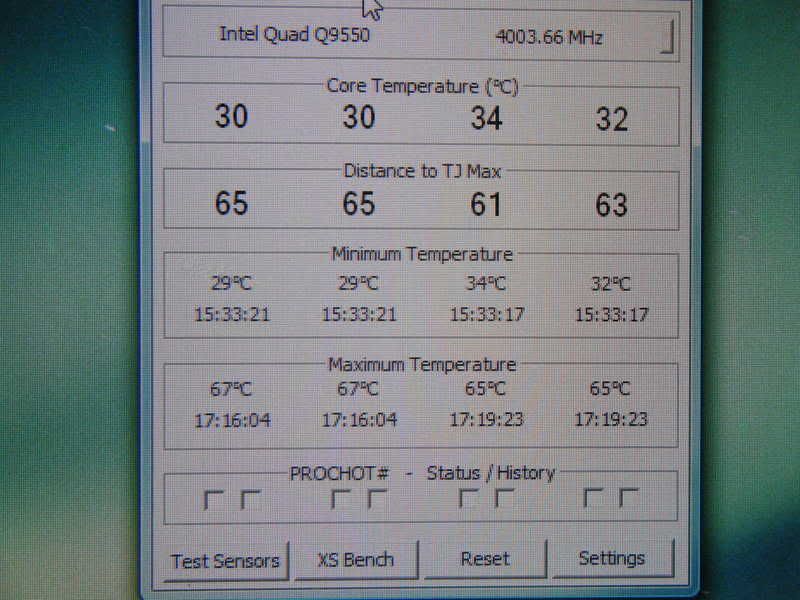The height and width of the screenshot is (600, 800).
Task: Click the Test Sensors button
Action: tap(226, 561)
